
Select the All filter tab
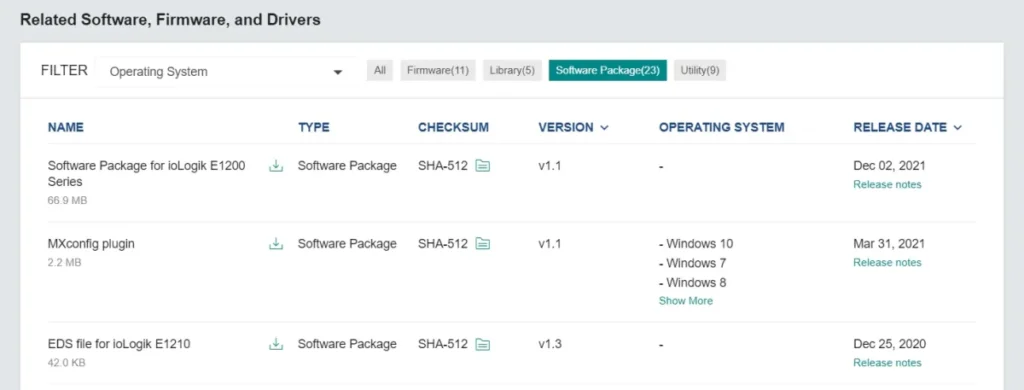coord(380,71)
